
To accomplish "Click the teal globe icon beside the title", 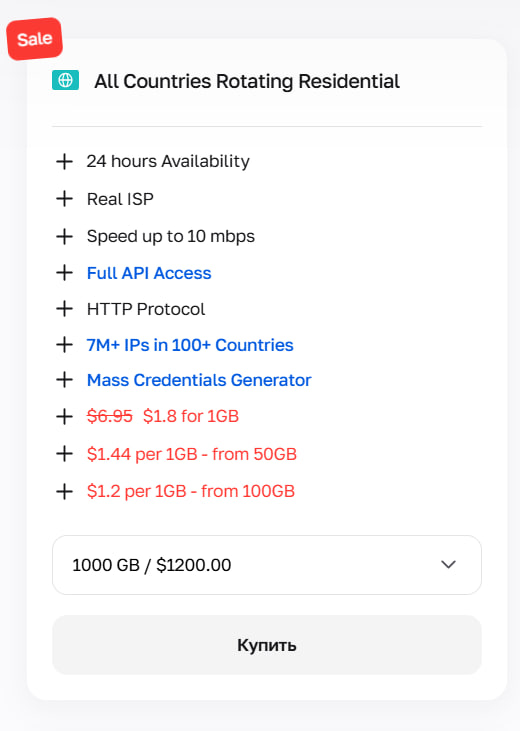I will tap(65, 80).
